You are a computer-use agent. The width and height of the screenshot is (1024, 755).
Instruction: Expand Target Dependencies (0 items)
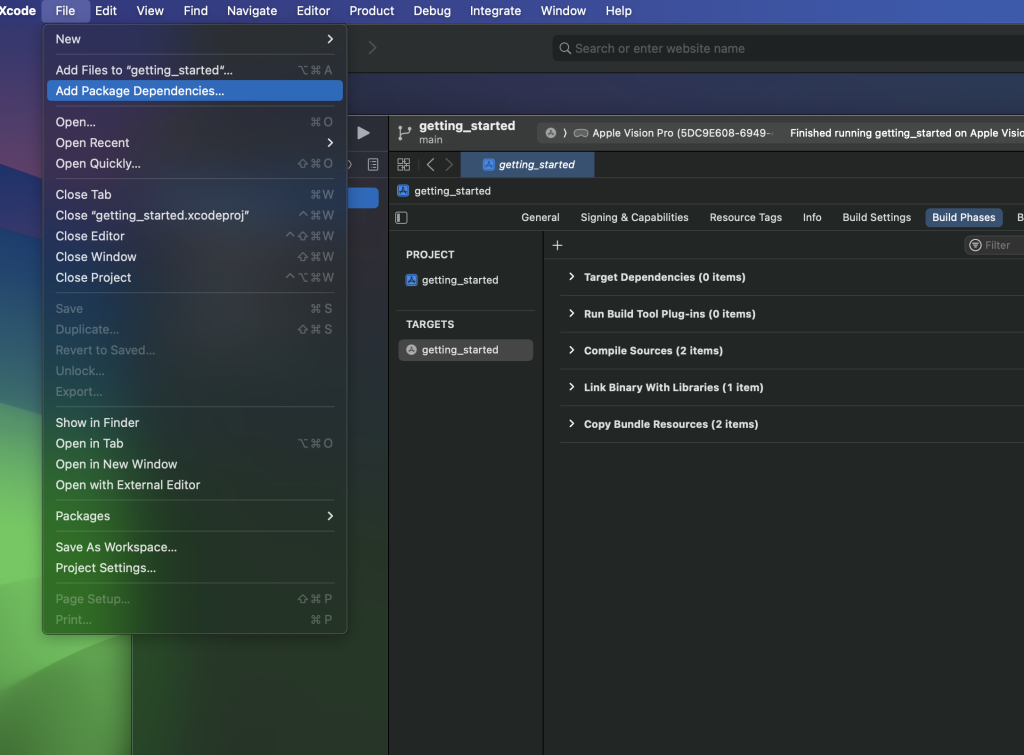point(571,277)
